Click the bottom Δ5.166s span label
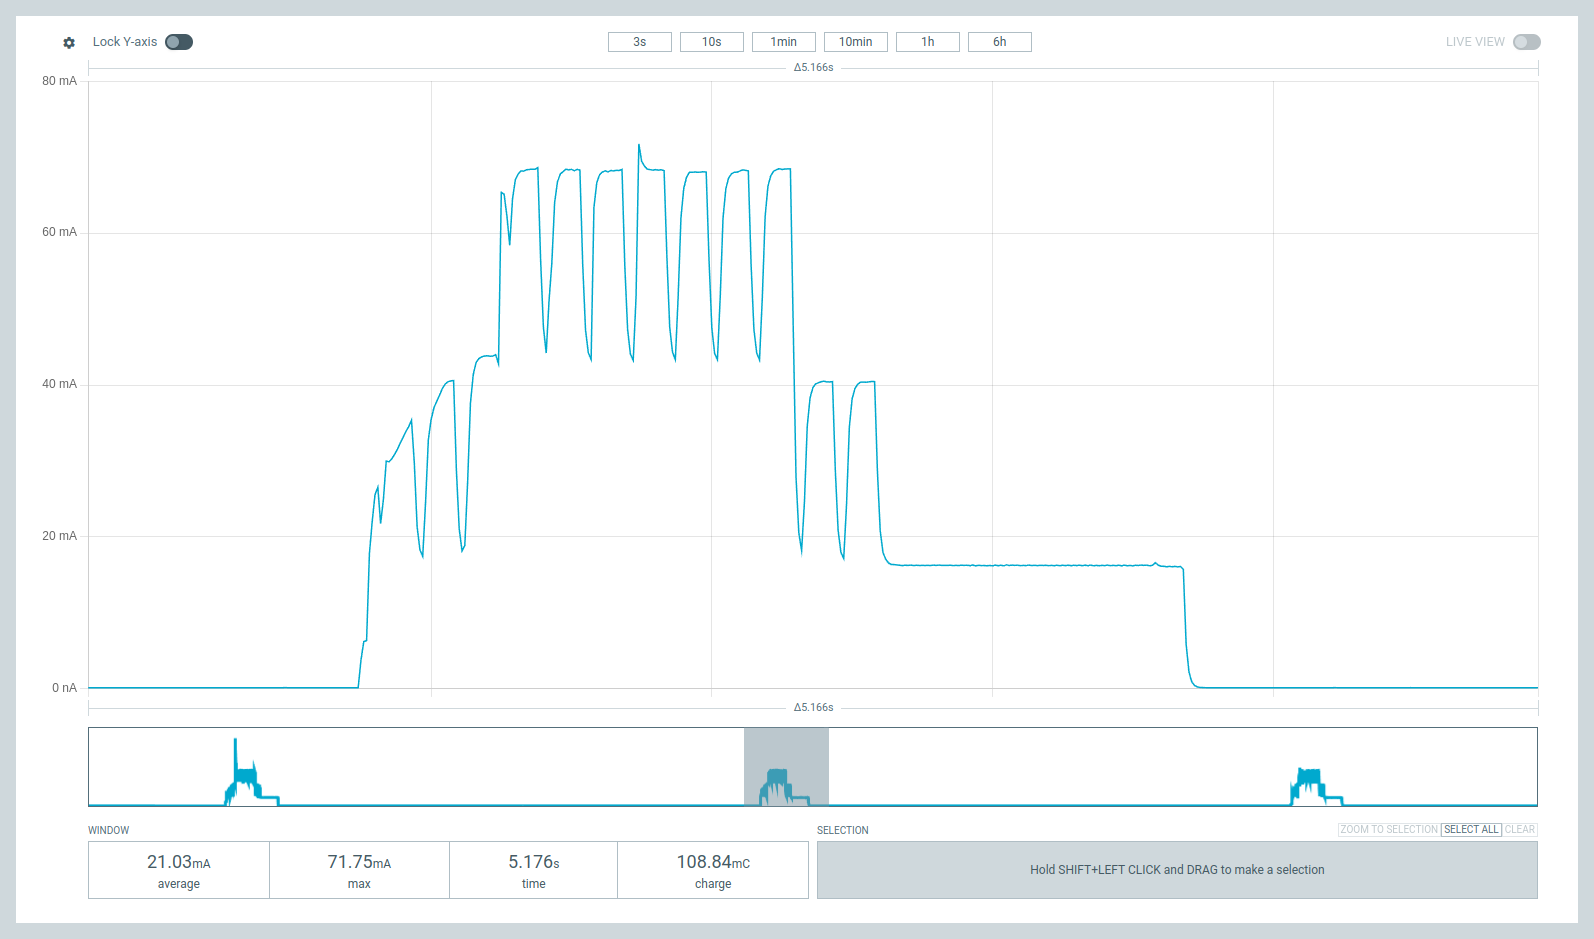Image resolution: width=1594 pixels, height=939 pixels. click(x=814, y=708)
